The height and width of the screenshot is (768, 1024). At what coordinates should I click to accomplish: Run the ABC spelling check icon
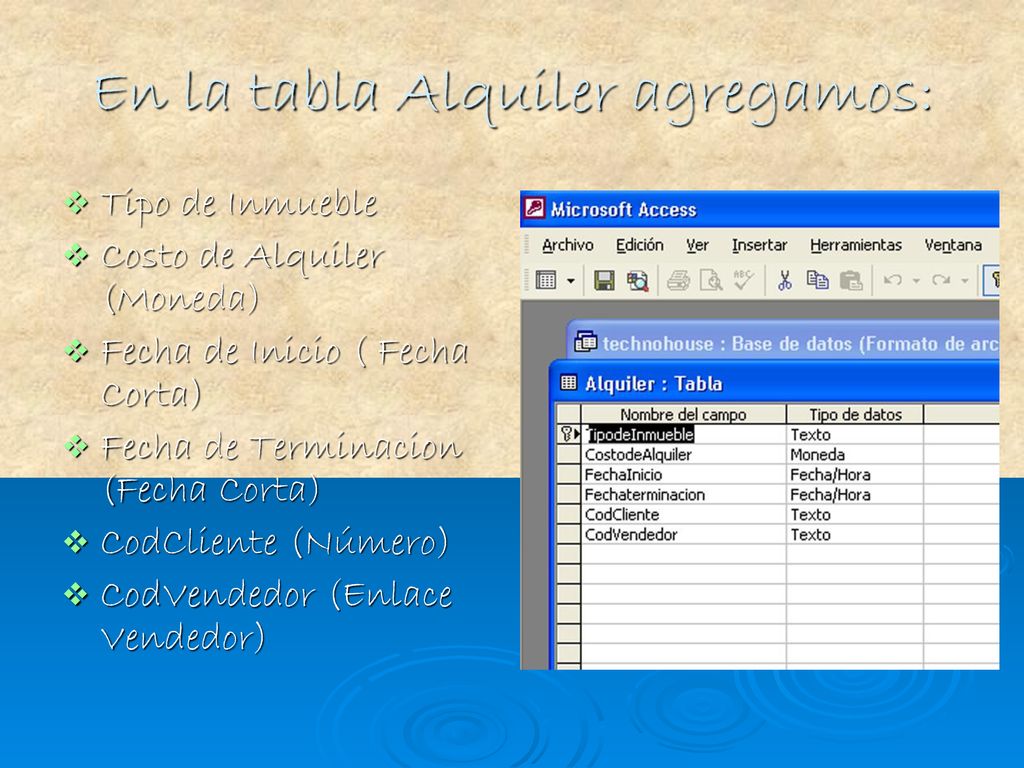743,280
